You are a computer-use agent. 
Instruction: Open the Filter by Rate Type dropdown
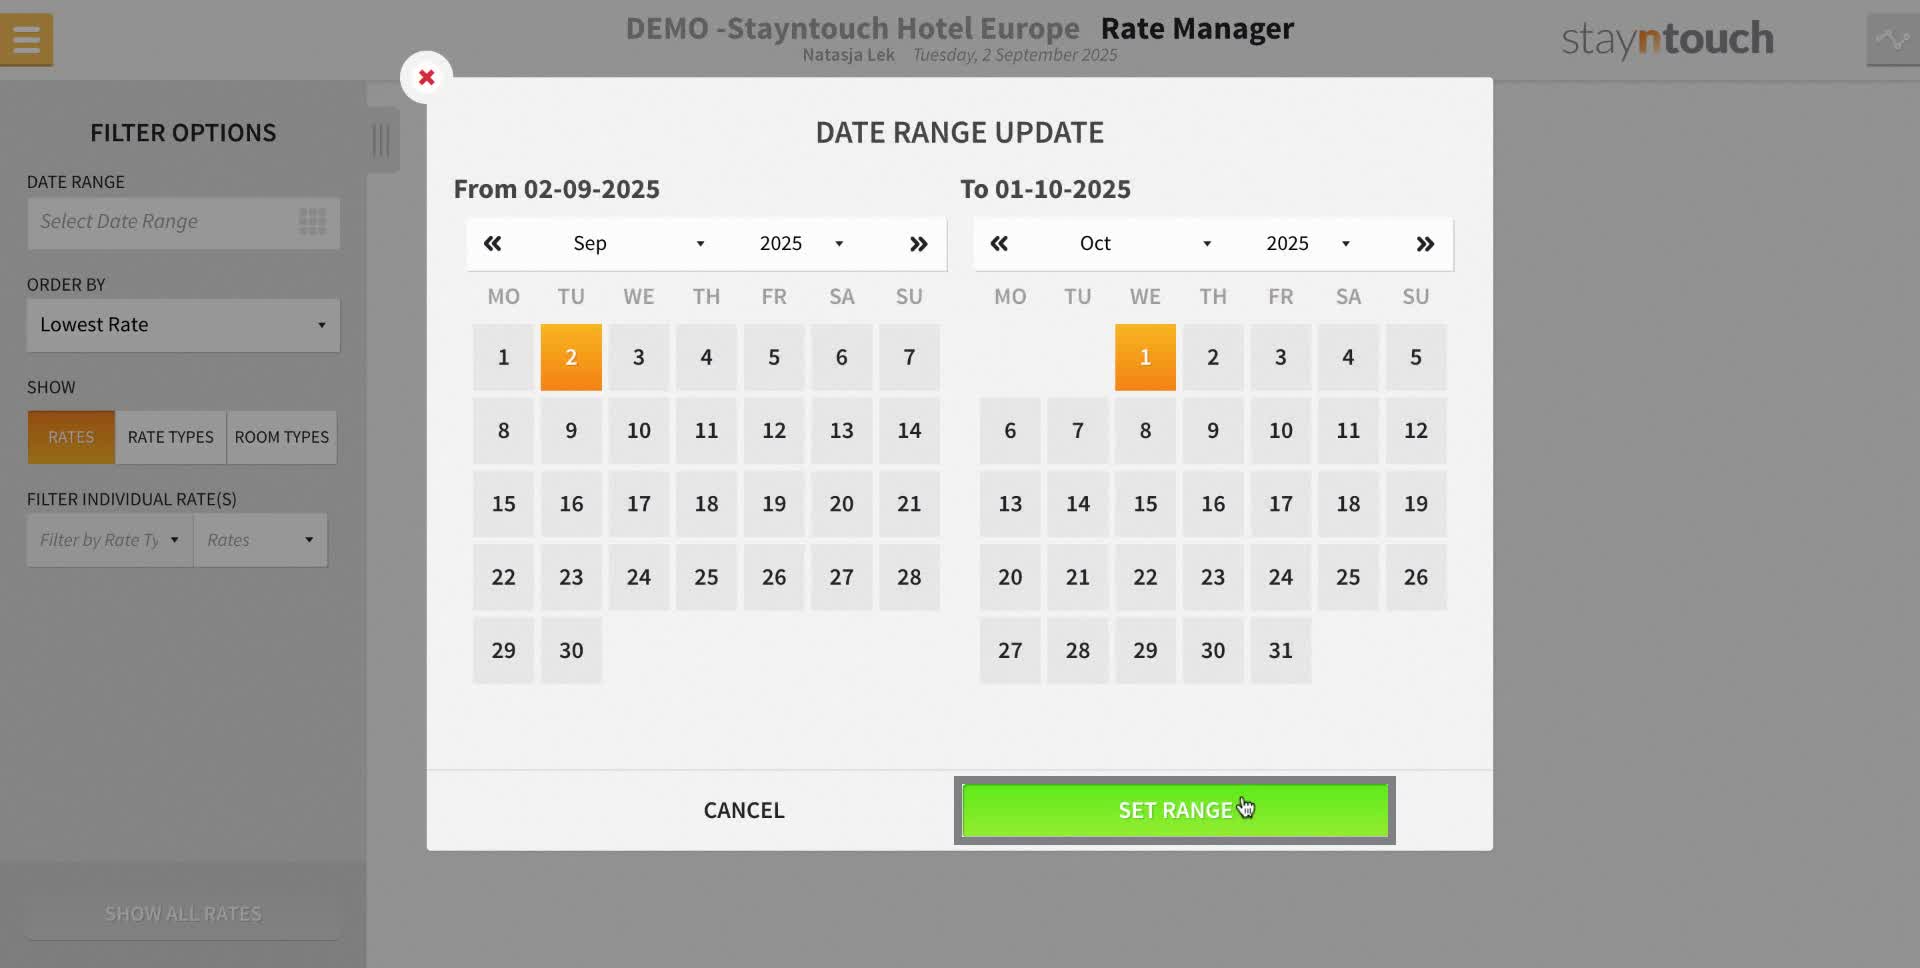(110, 540)
